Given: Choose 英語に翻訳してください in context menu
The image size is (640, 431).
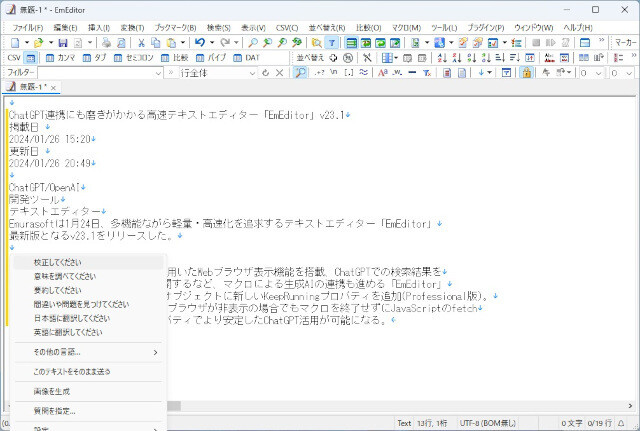Looking at the screenshot, I should [88, 332].
